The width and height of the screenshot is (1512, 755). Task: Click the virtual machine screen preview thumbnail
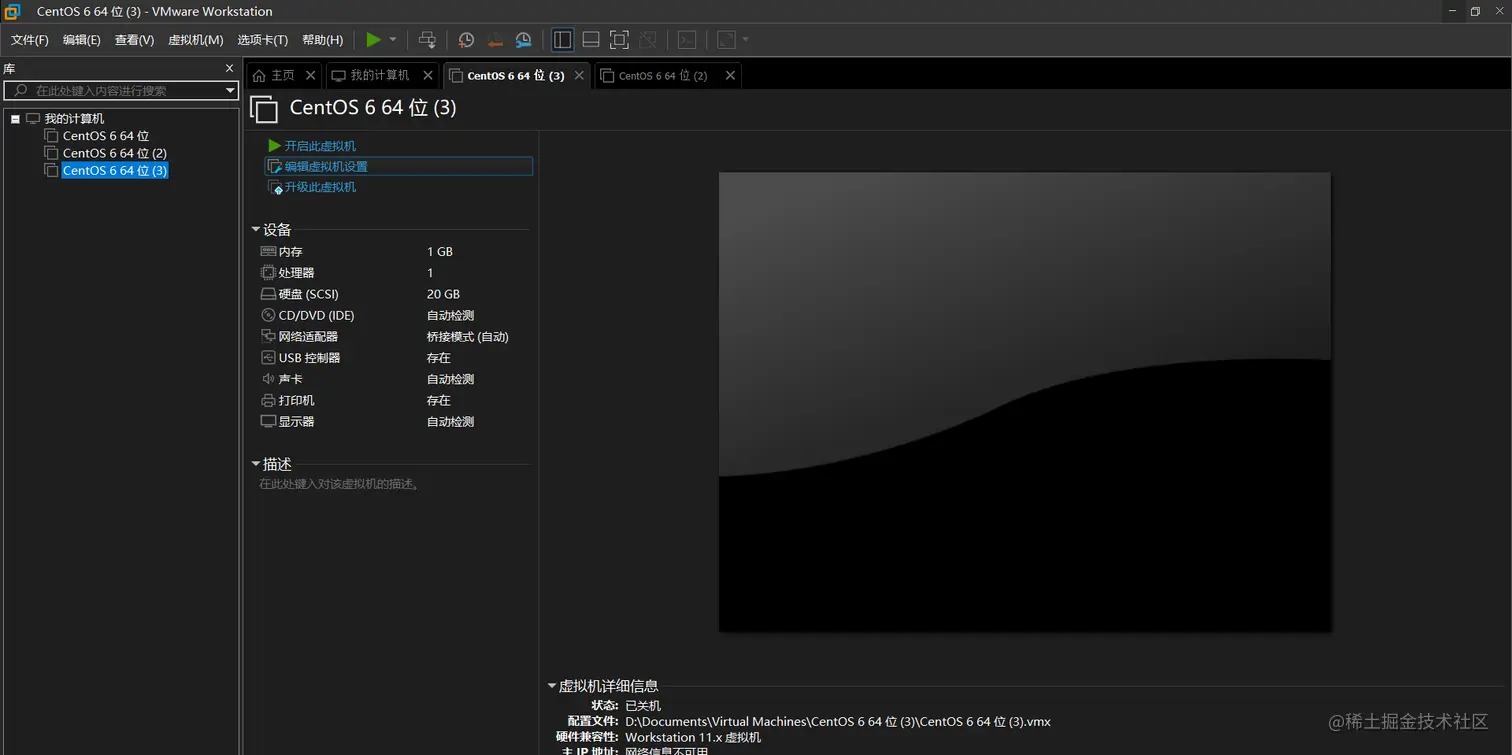pos(1025,402)
